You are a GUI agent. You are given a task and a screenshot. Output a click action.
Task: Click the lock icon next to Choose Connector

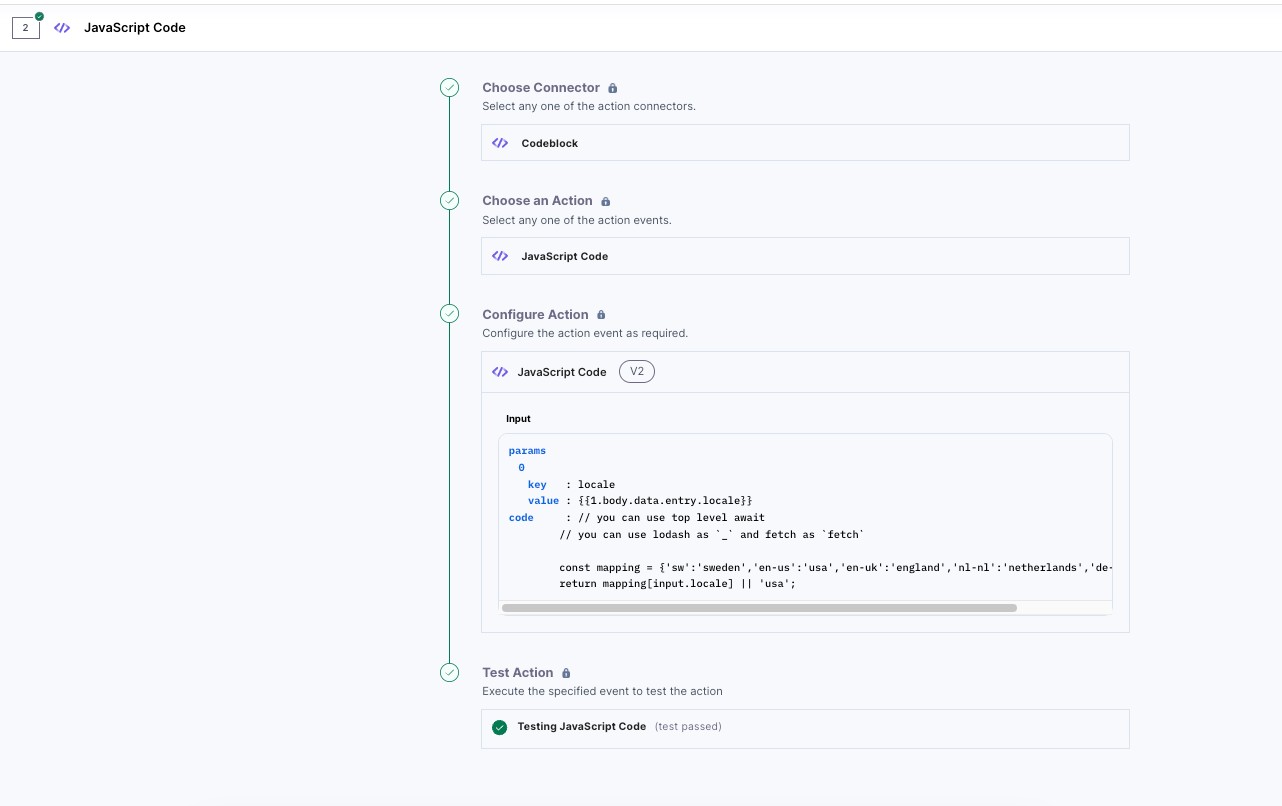(x=613, y=88)
